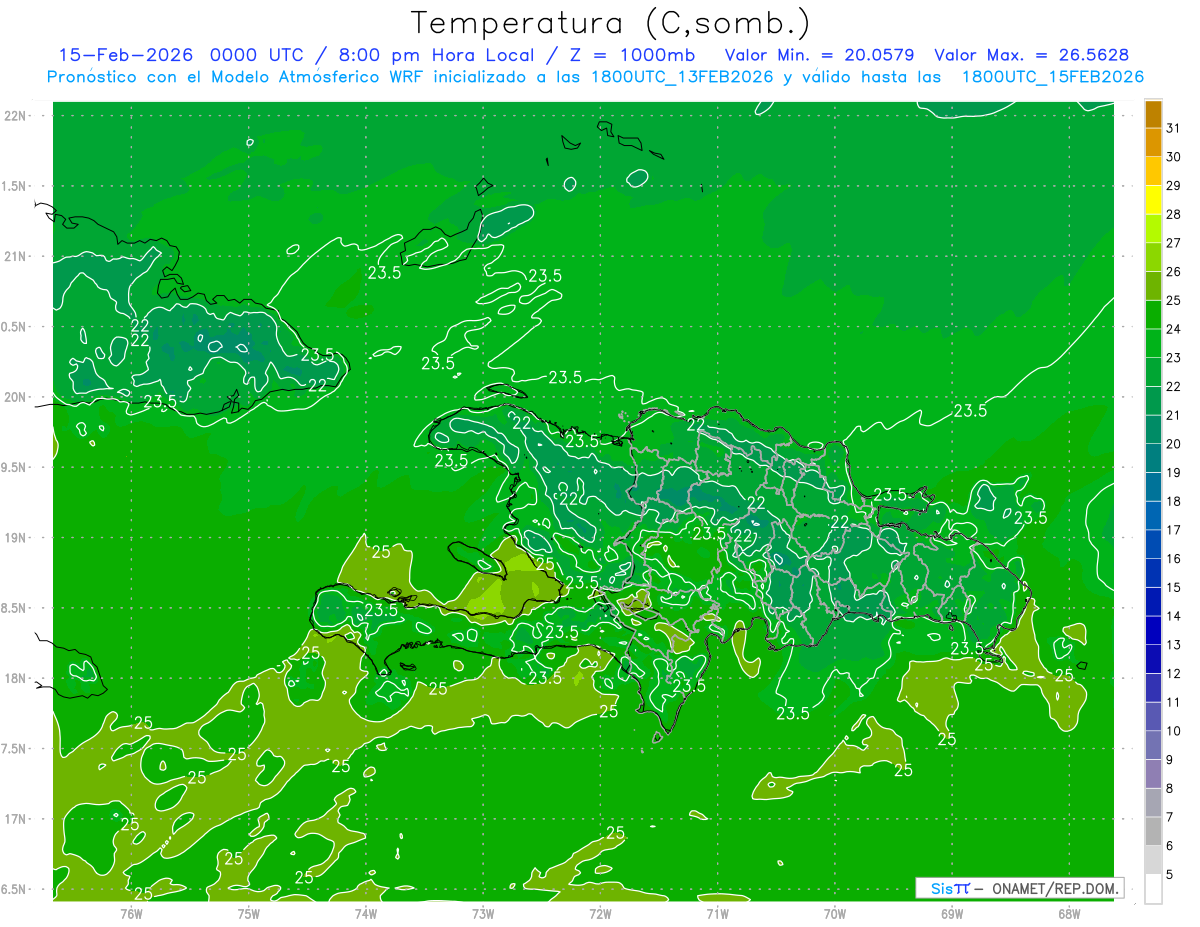Click the "19N" latitude axis label
This screenshot has width=1200, height=927.
tap(16, 537)
